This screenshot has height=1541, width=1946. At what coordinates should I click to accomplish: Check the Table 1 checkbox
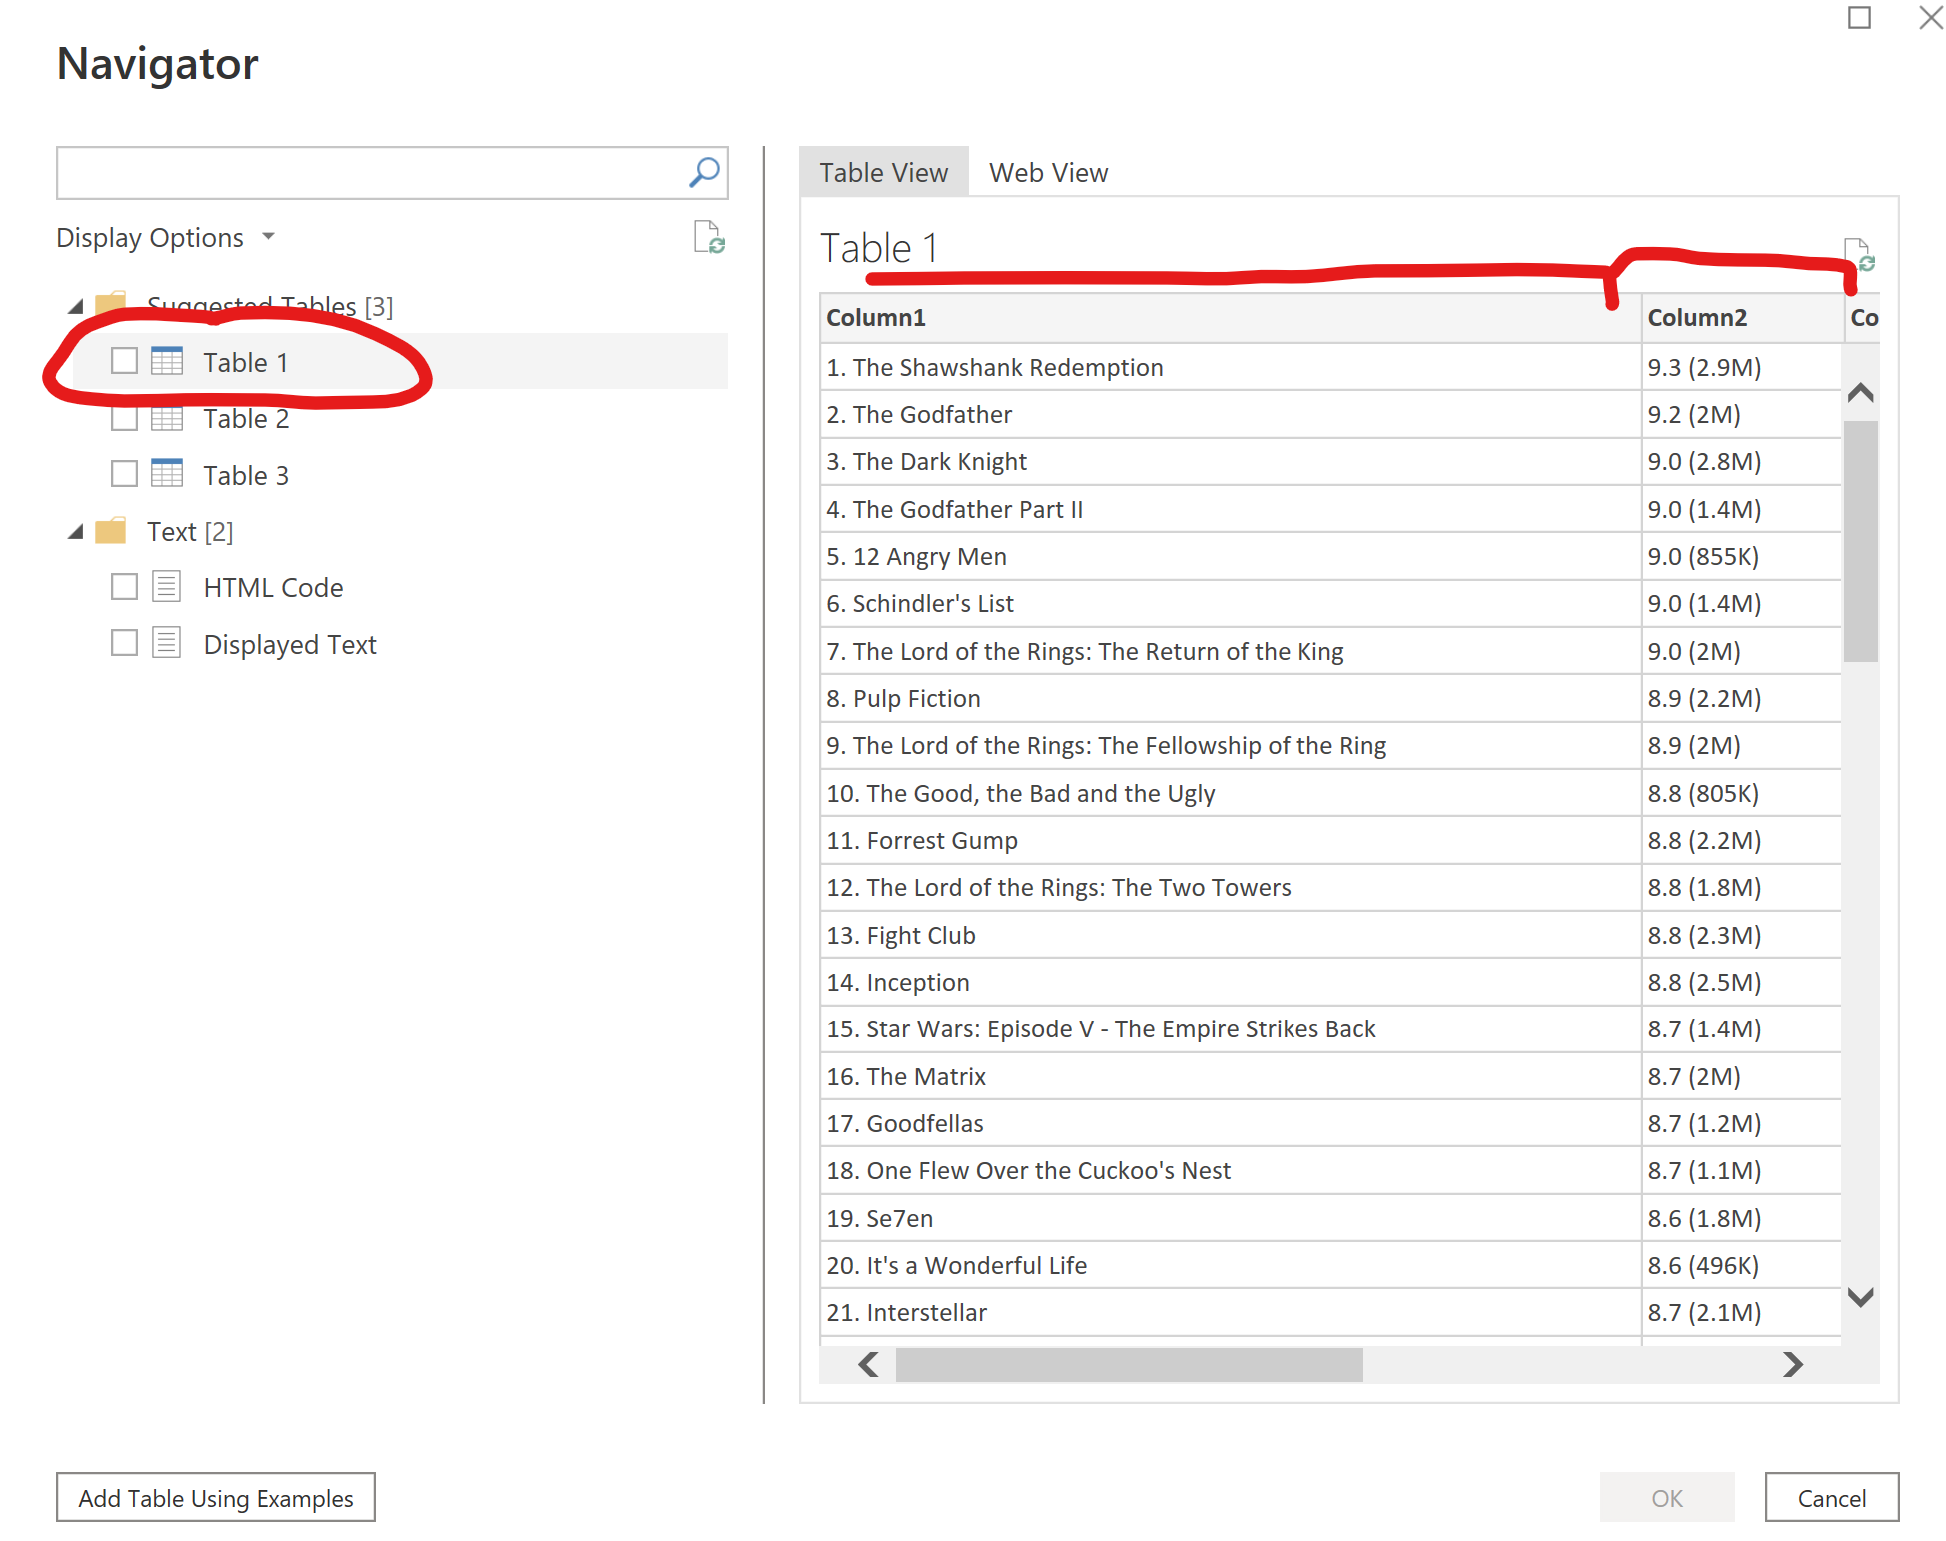(125, 361)
